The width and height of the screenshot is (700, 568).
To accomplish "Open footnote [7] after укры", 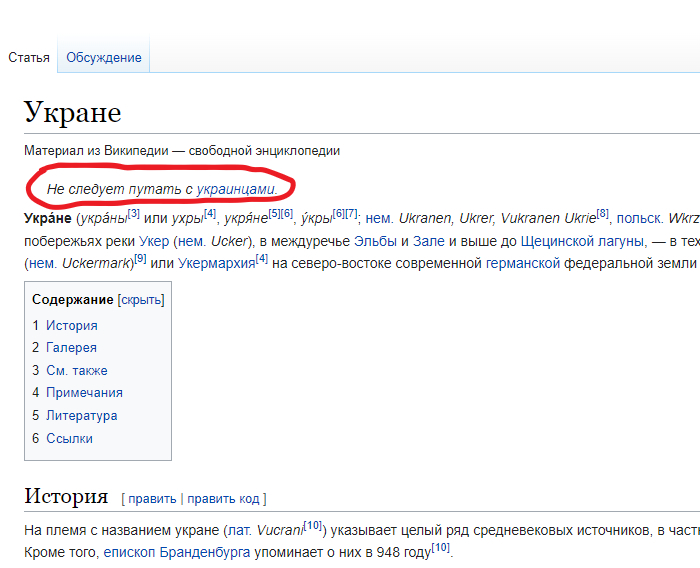I will 351,213.
